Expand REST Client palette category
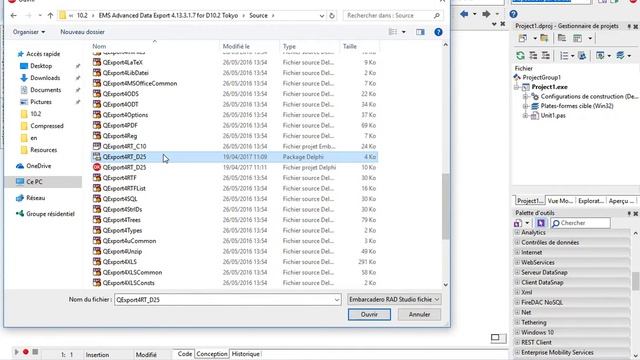 pos(517,342)
